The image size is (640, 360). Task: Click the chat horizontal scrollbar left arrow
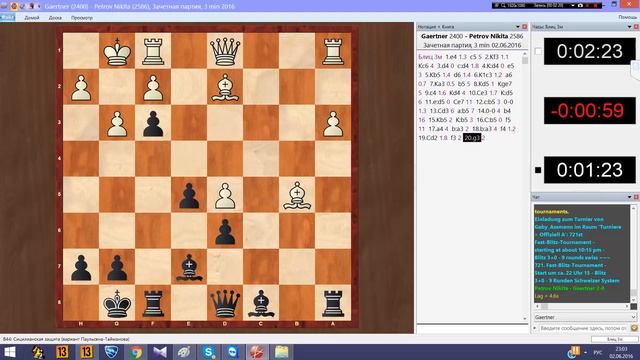(537, 306)
